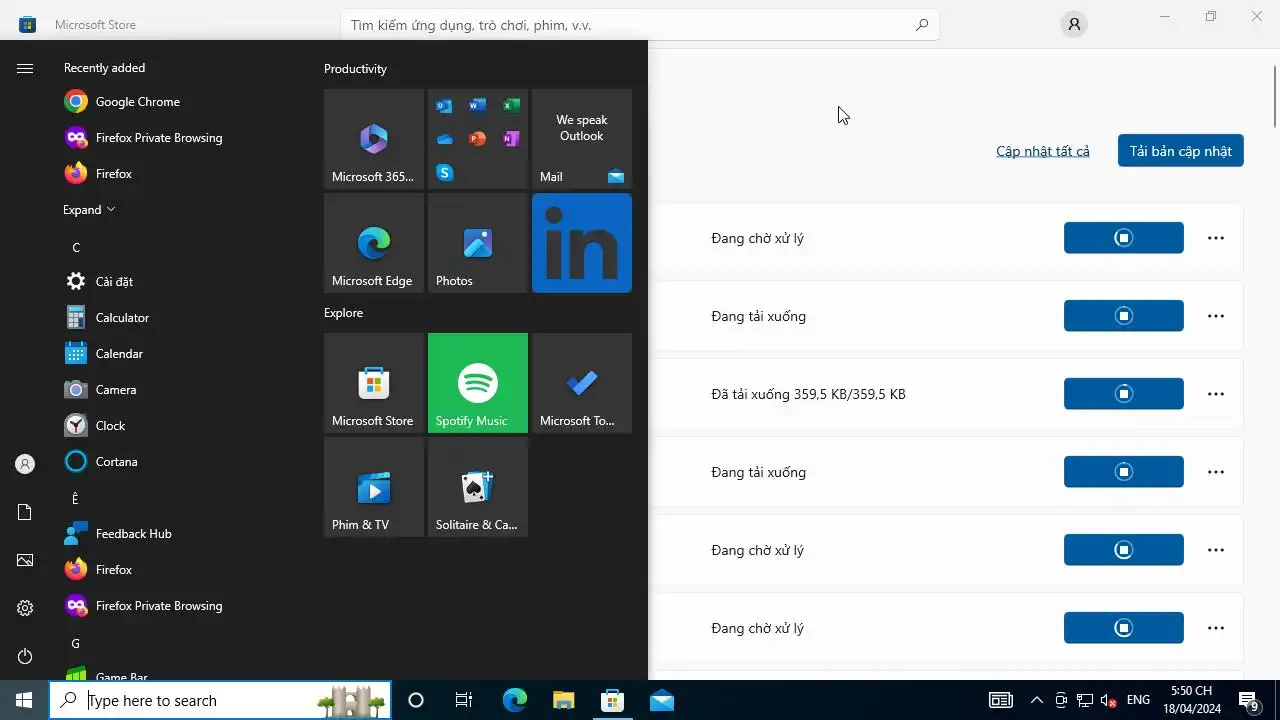Open the Mail app on the taskbar
This screenshot has height=720, width=1280.
[661, 700]
